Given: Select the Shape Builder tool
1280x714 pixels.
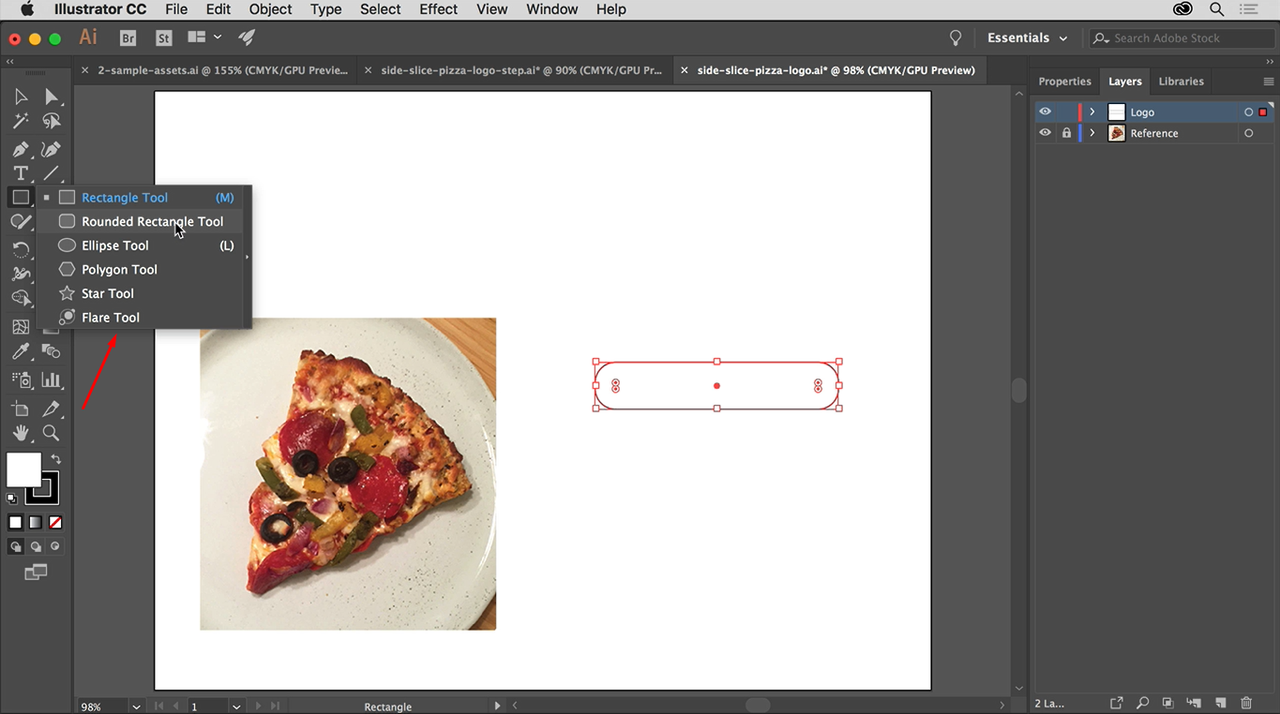Looking at the screenshot, I should point(20,298).
